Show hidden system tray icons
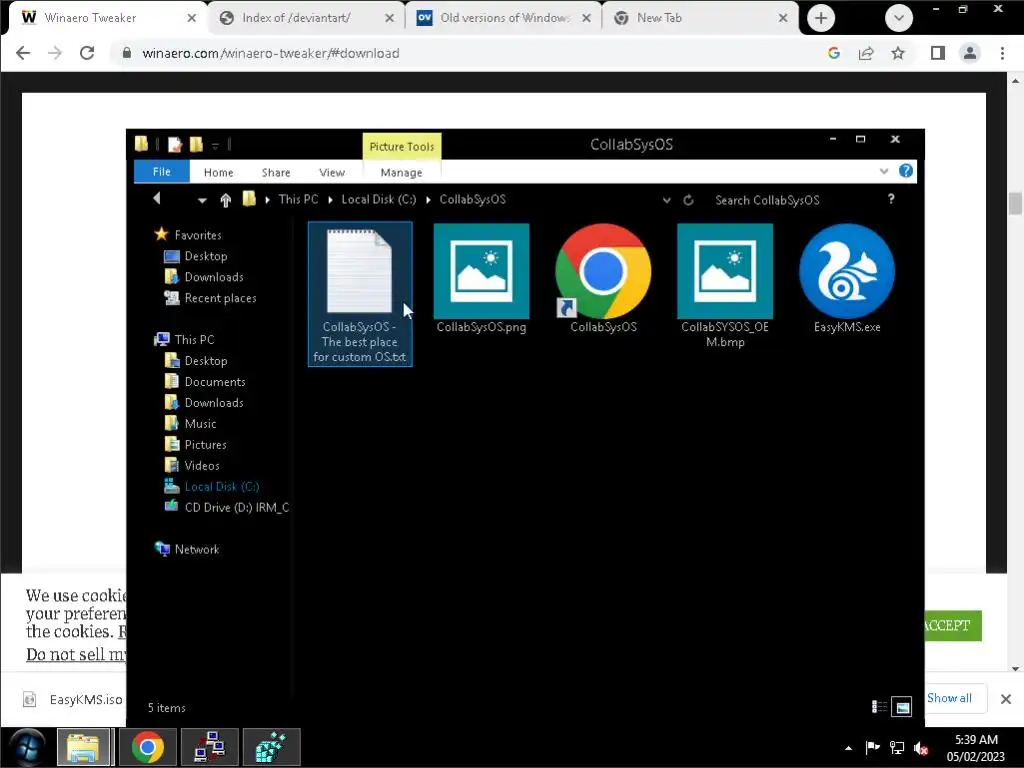The image size is (1024, 768). tap(848, 748)
